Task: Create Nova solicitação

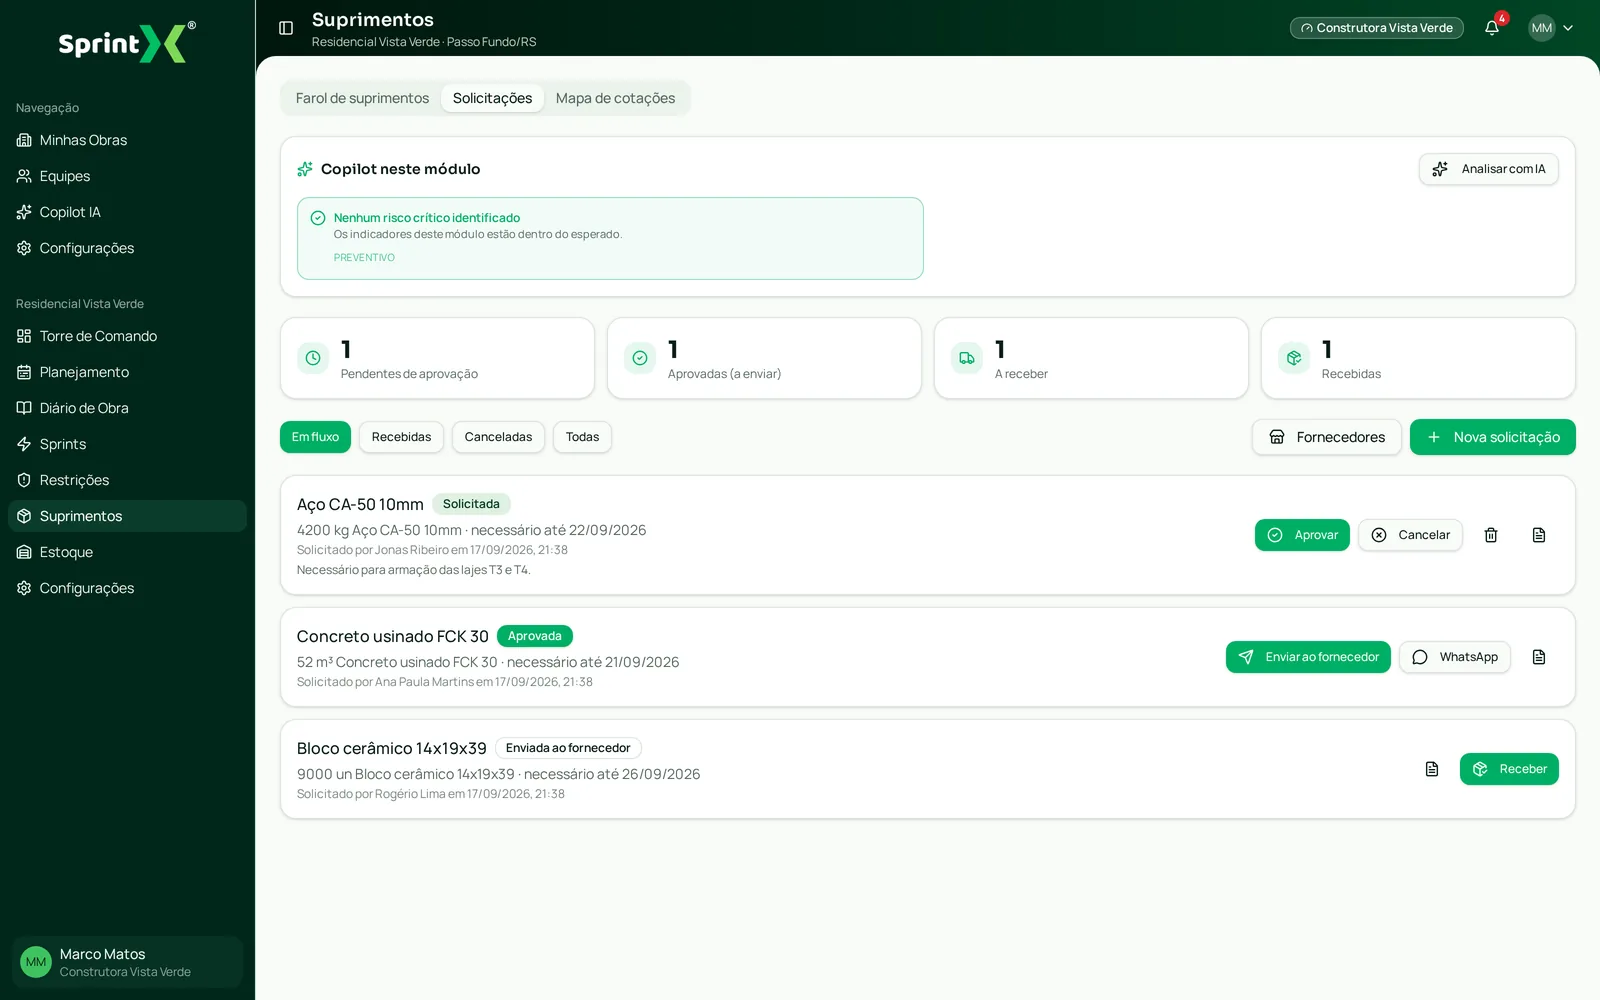Action: click(x=1493, y=437)
